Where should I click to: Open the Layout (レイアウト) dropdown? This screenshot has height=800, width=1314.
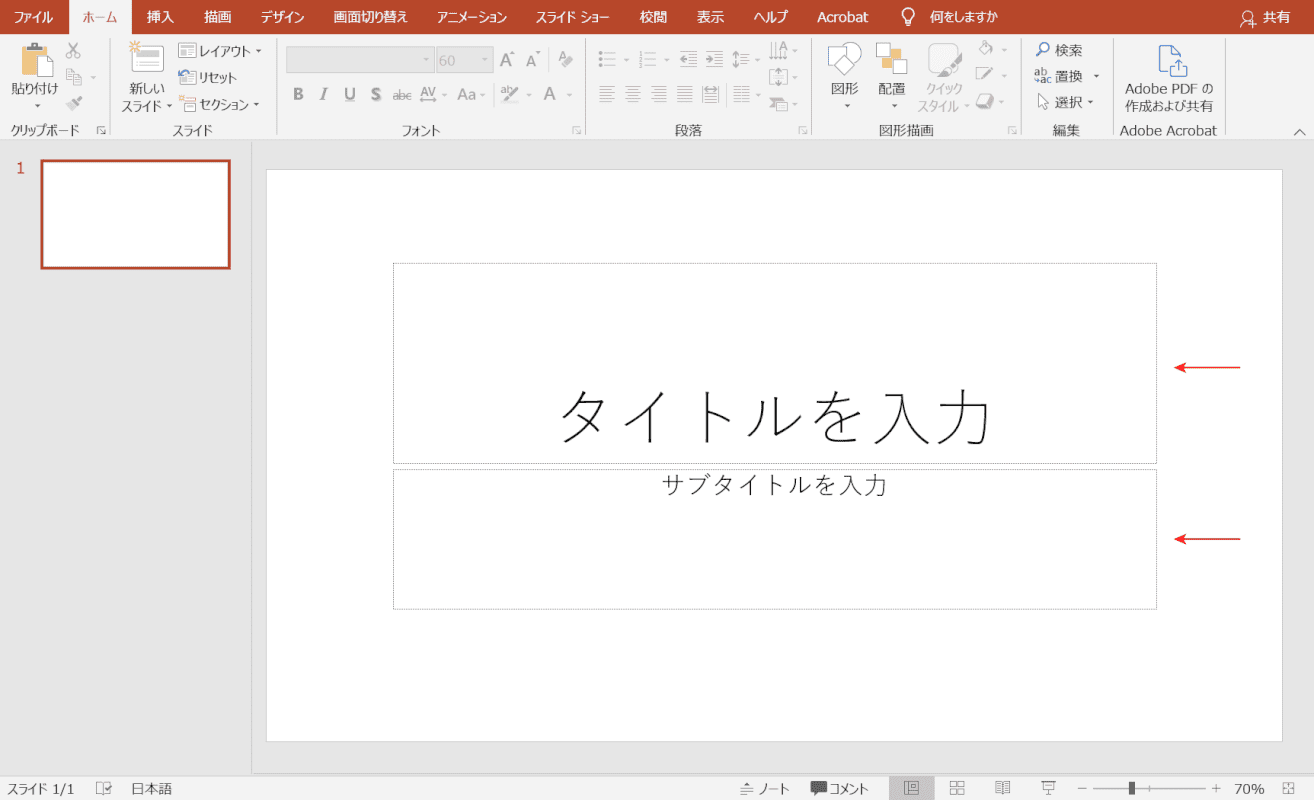[220, 51]
